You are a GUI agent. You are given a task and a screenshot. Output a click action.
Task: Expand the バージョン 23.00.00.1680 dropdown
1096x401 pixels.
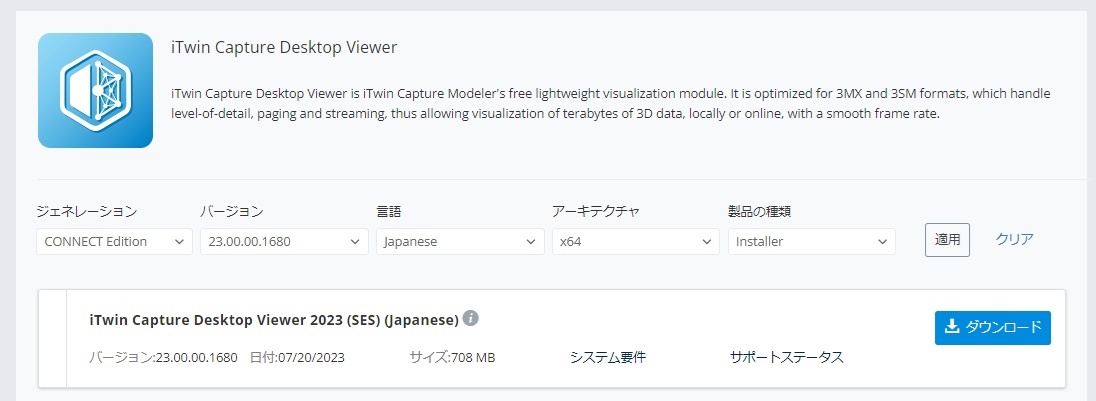(284, 242)
